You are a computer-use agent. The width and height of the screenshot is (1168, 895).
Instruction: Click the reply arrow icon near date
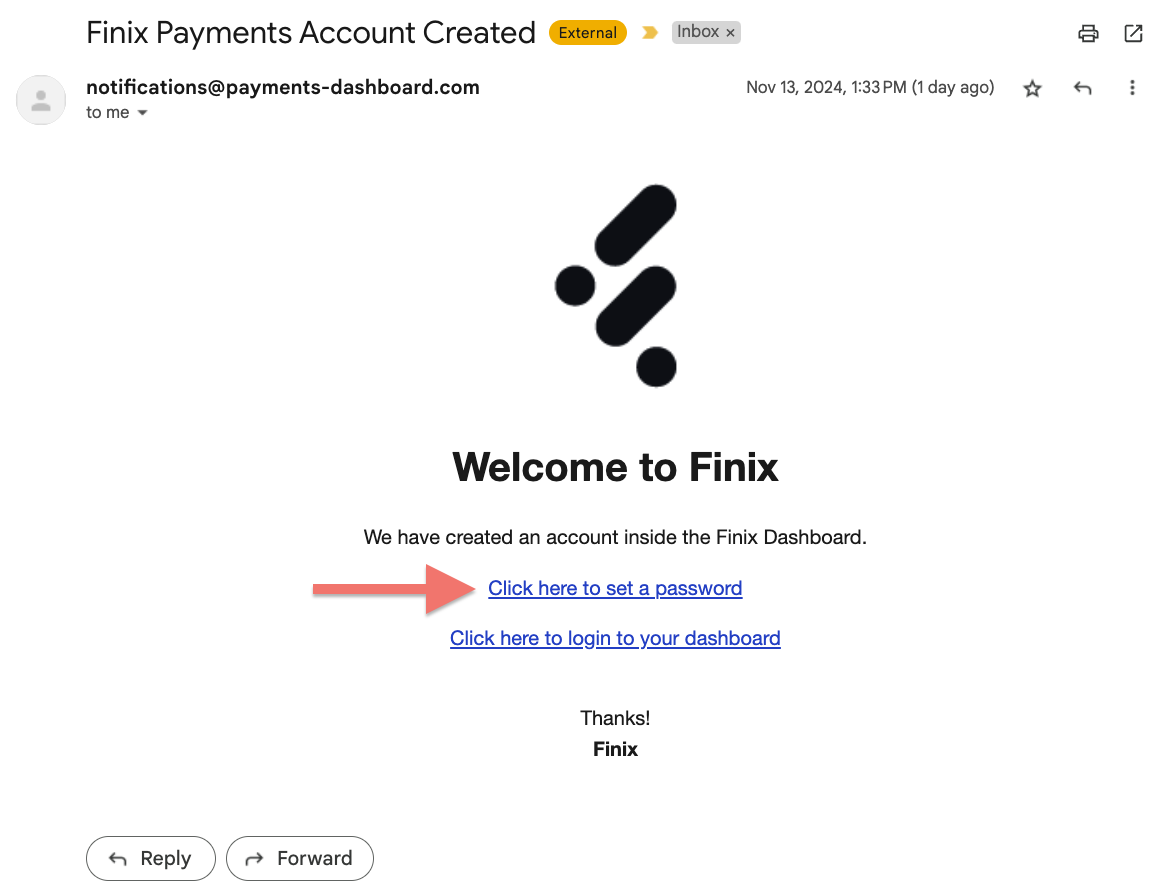pos(1082,89)
